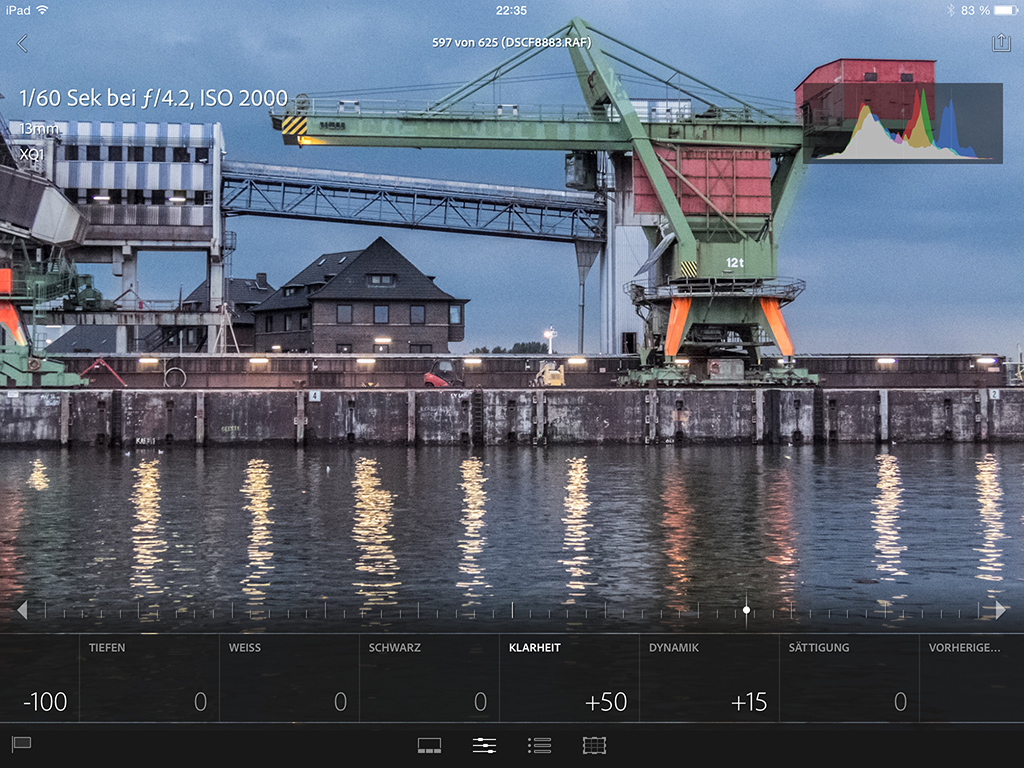Choose the Schwarz adjustment tile
This screenshot has width=1024, height=768.
[429, 677]
